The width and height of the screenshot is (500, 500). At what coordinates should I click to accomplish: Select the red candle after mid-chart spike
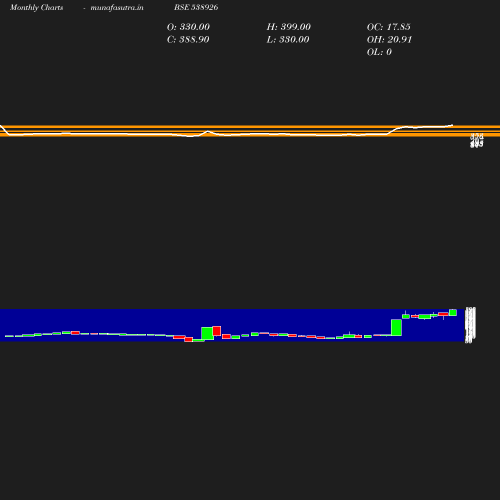coord(217,331)
